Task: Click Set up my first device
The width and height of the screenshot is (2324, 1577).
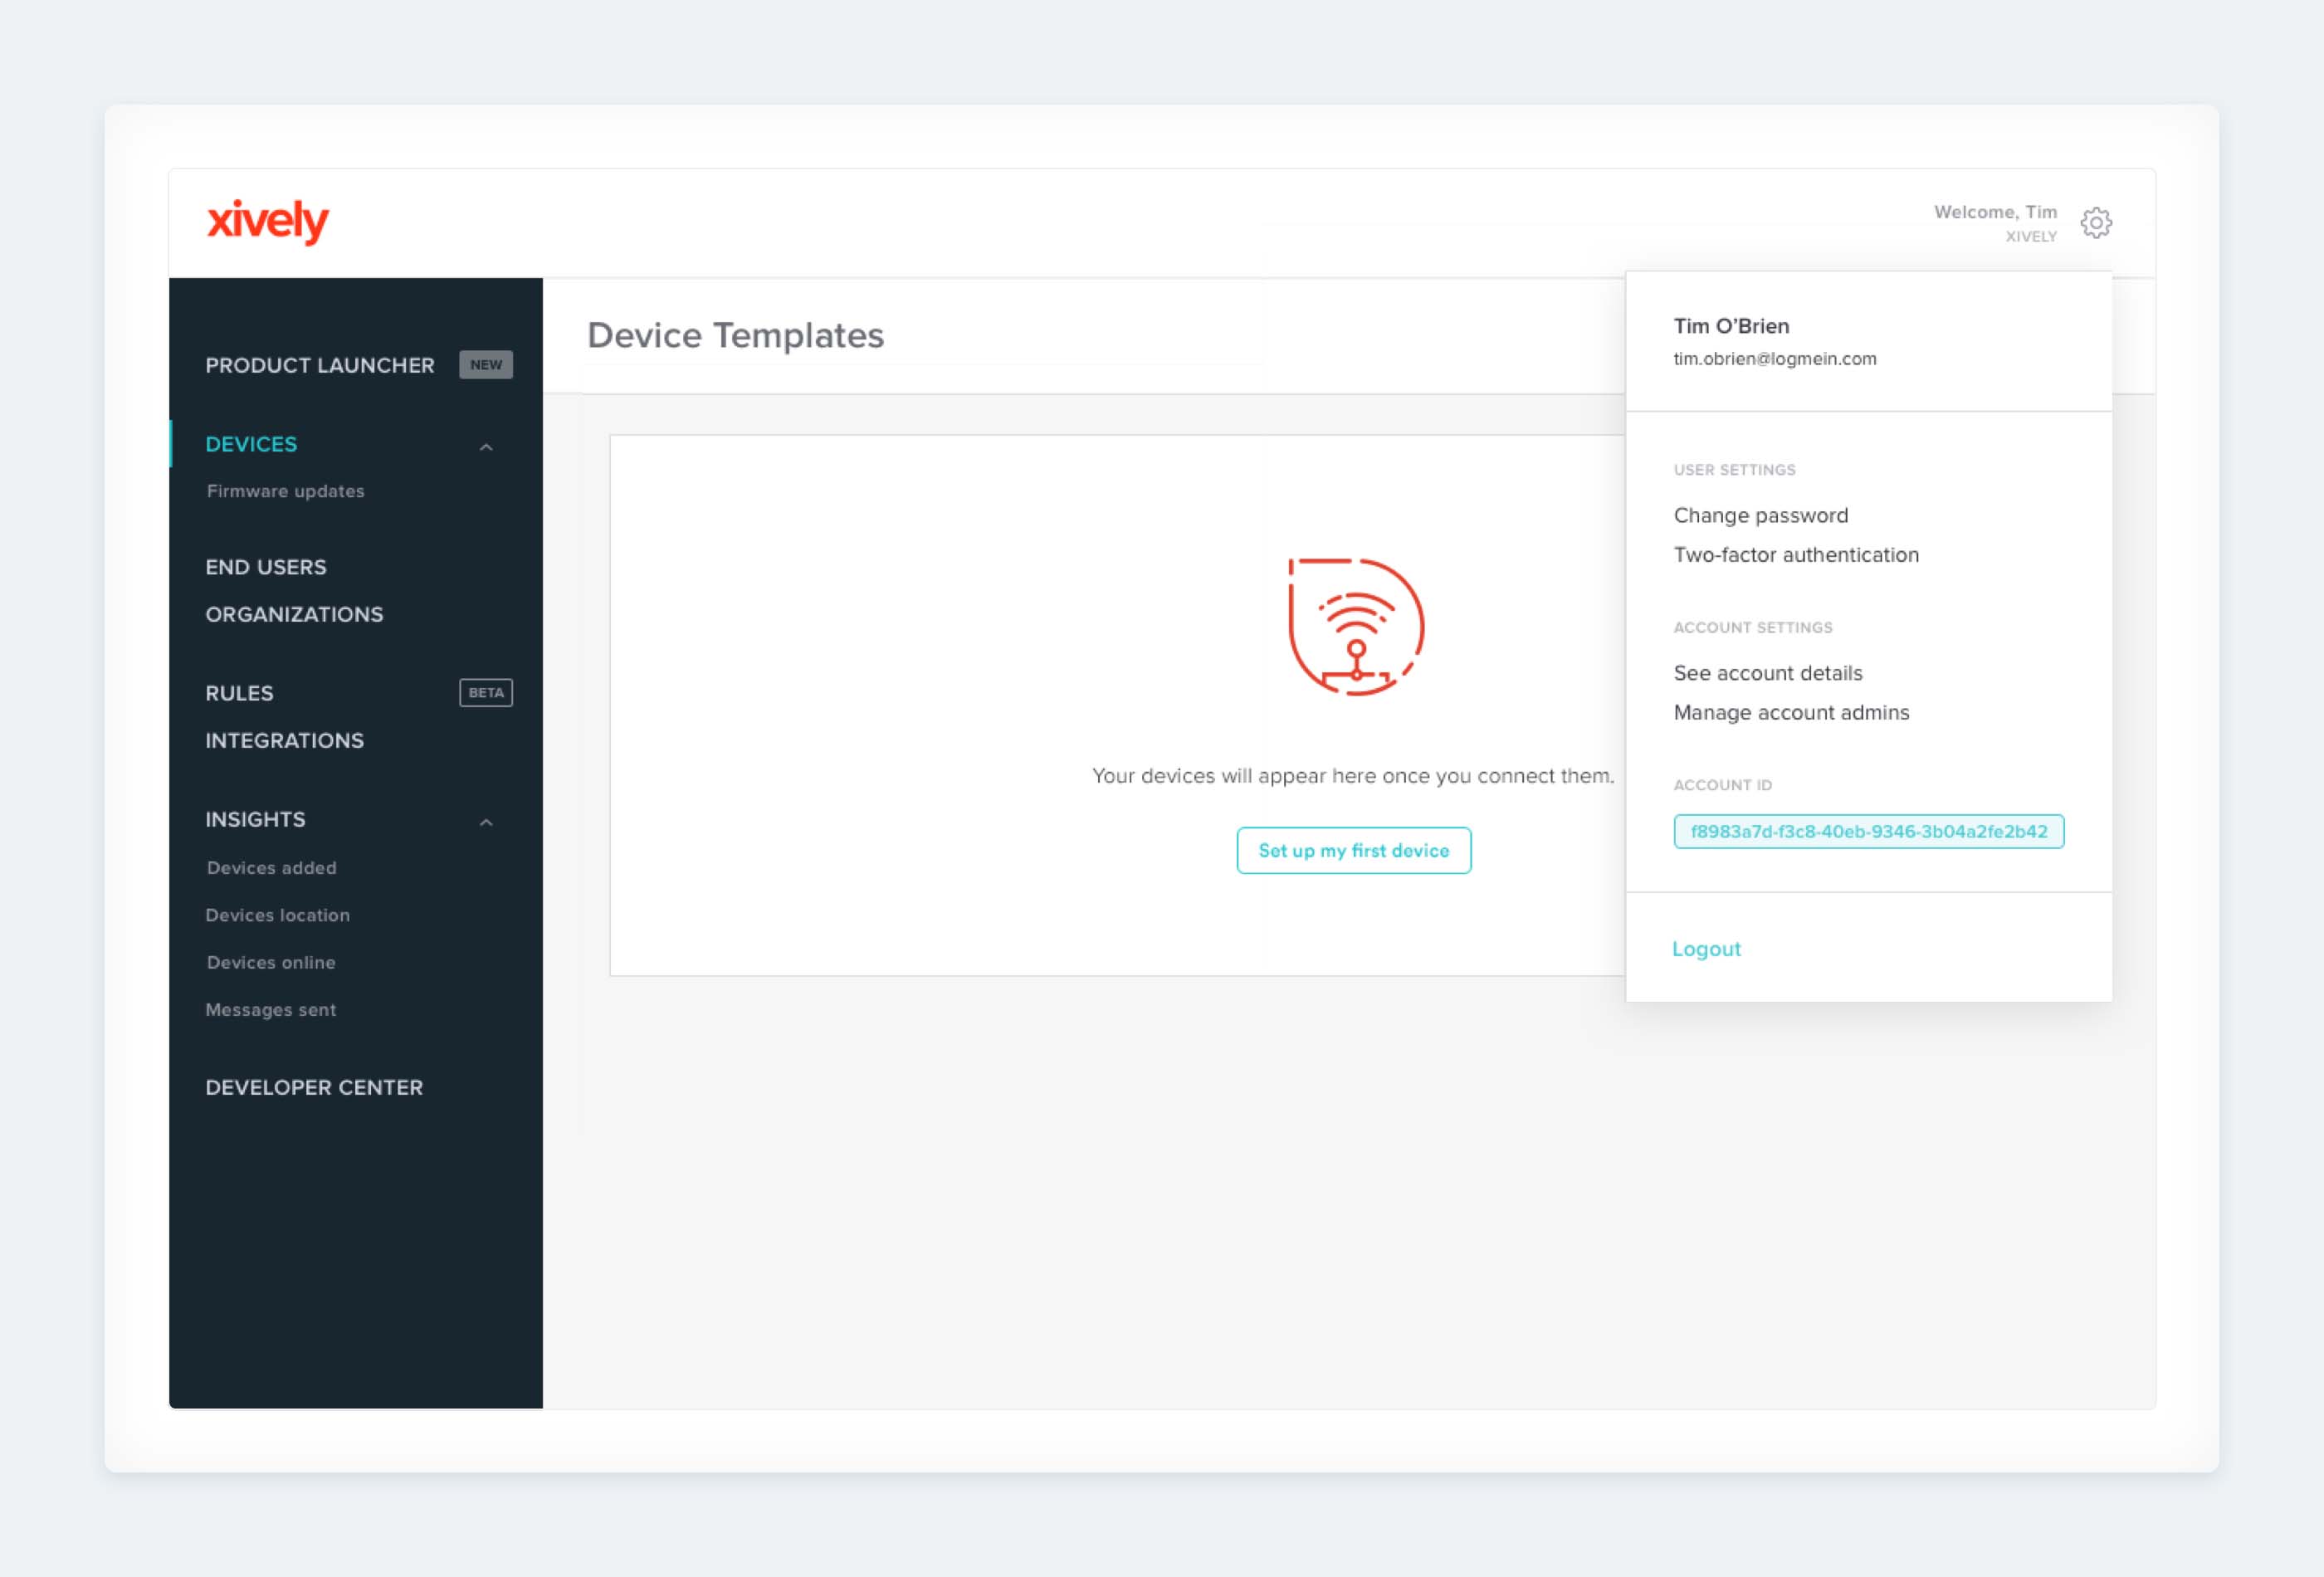Action: click(x=1355, y=850)
